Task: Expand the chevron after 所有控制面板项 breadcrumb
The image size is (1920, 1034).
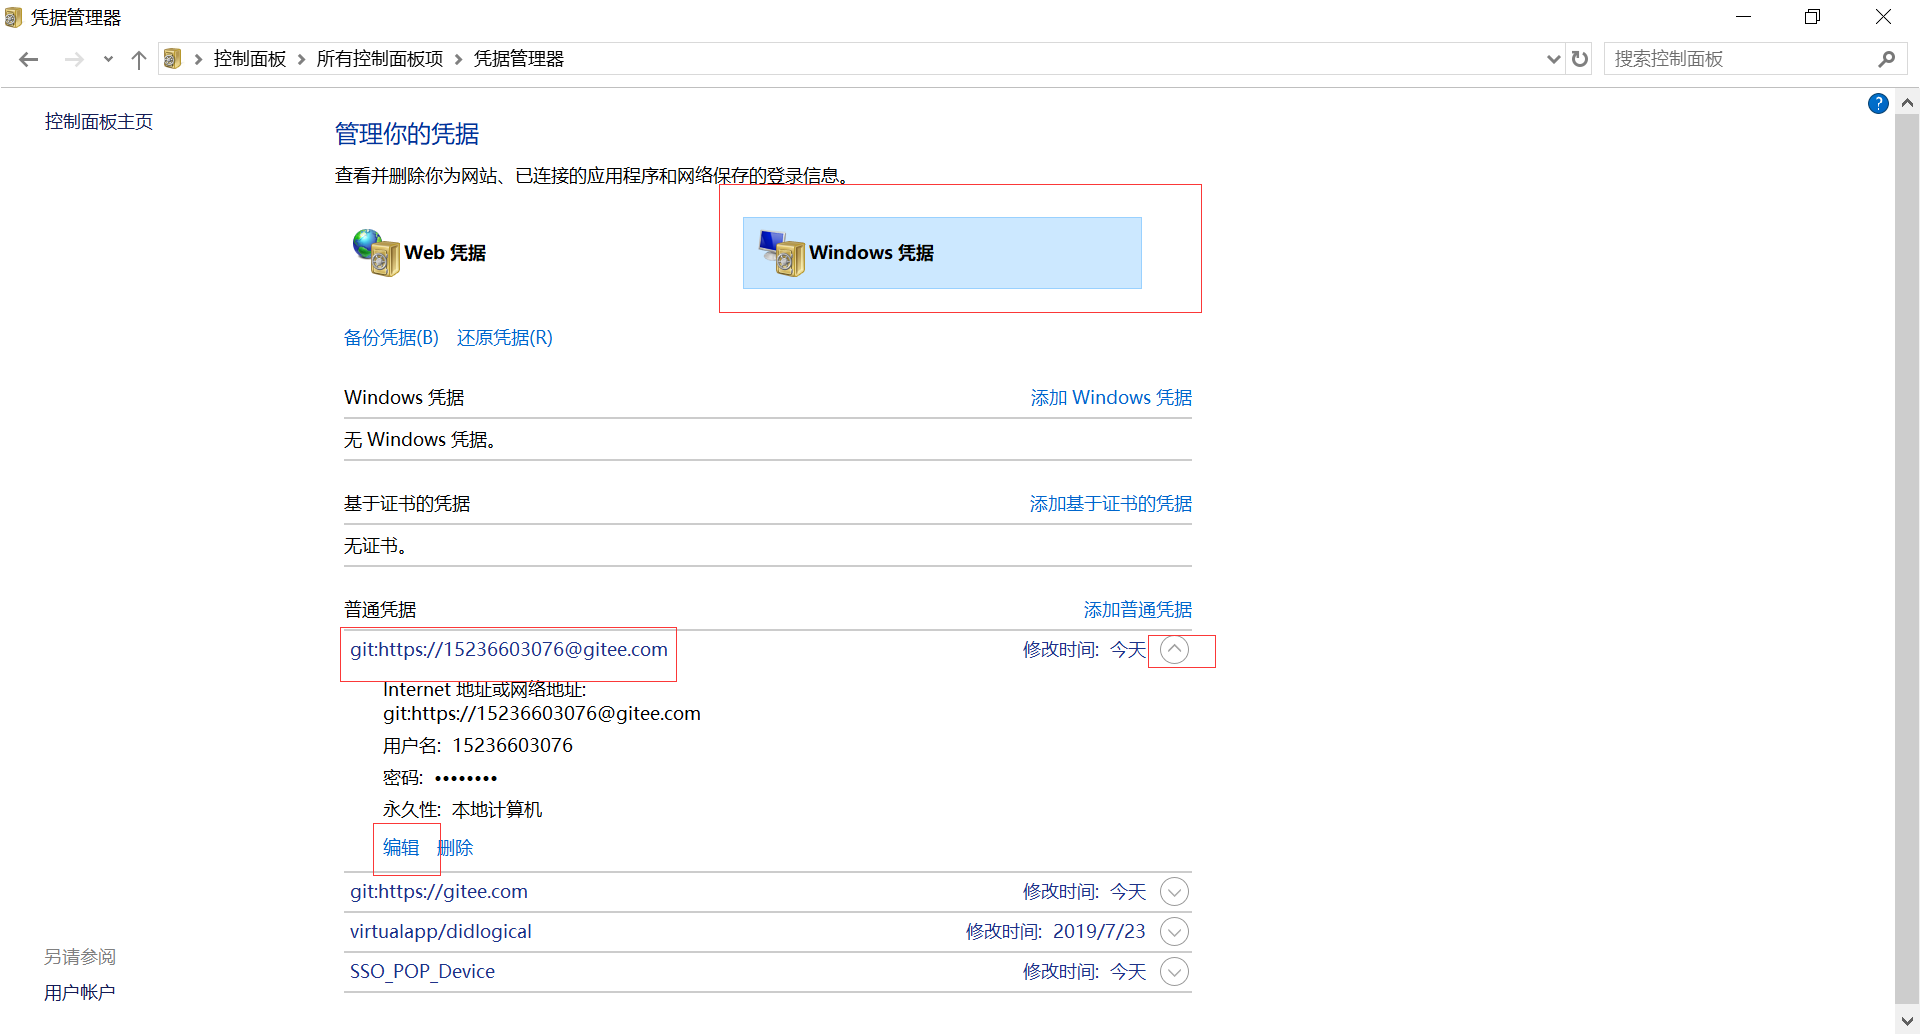Action: [x=458, y=60]
